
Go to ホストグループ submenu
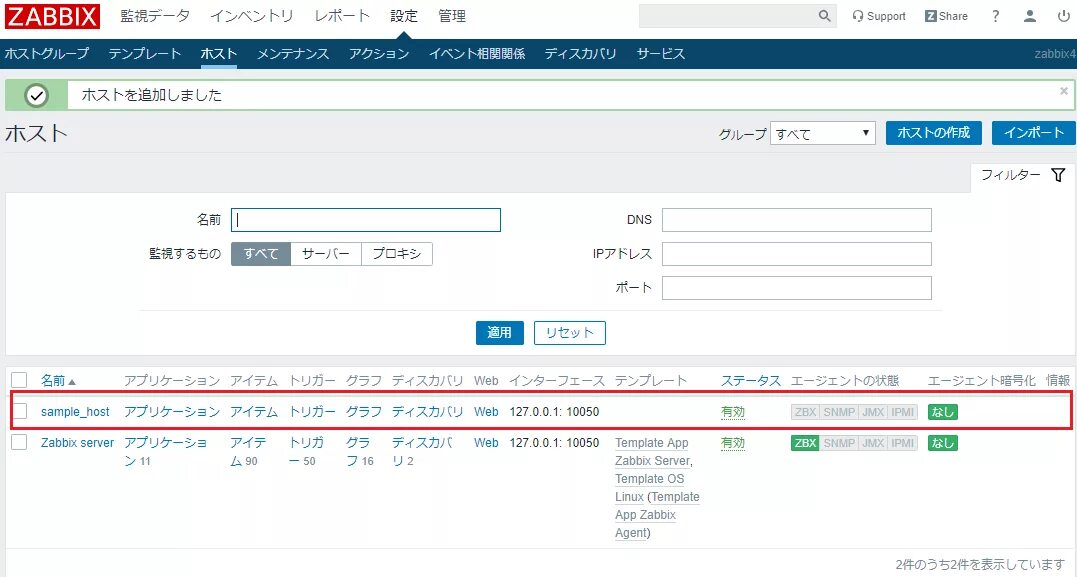(47, 54)
